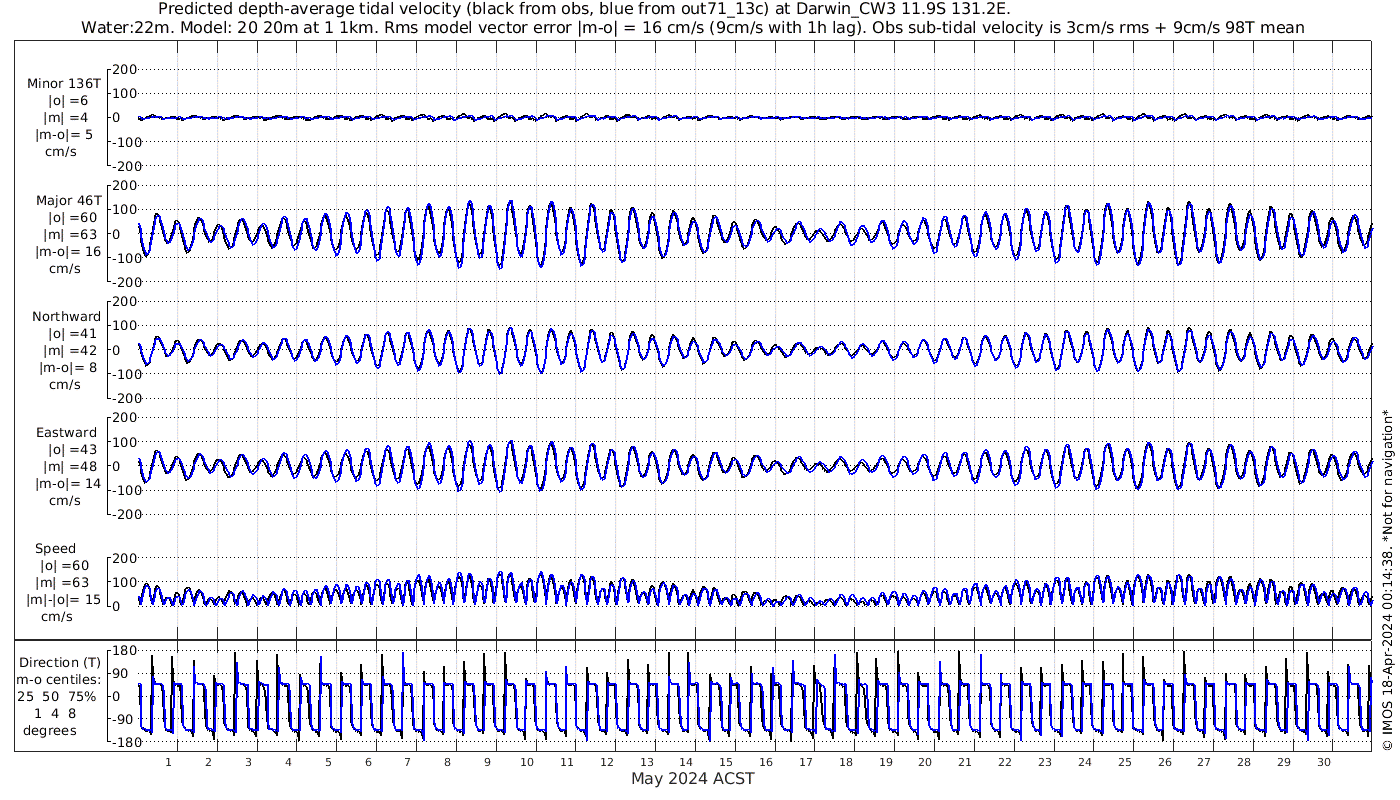Click '|m| =4' in the Minor panel
This screenshot has height=800, width=1400.
tap(68, 118)
